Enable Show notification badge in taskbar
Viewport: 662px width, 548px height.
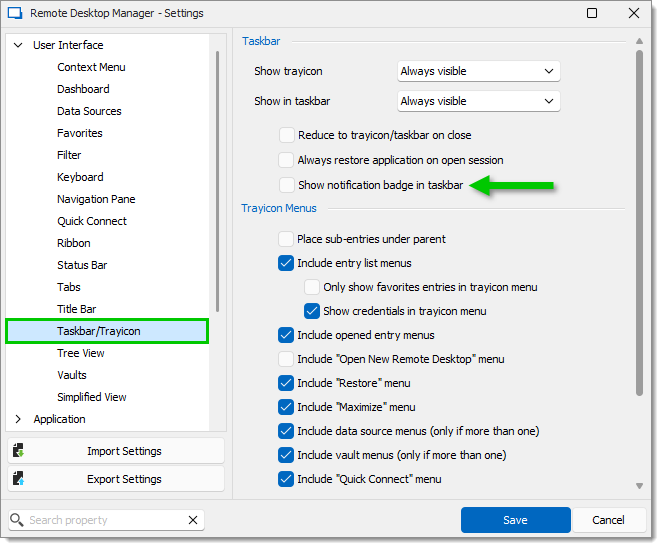pos(287,185)
